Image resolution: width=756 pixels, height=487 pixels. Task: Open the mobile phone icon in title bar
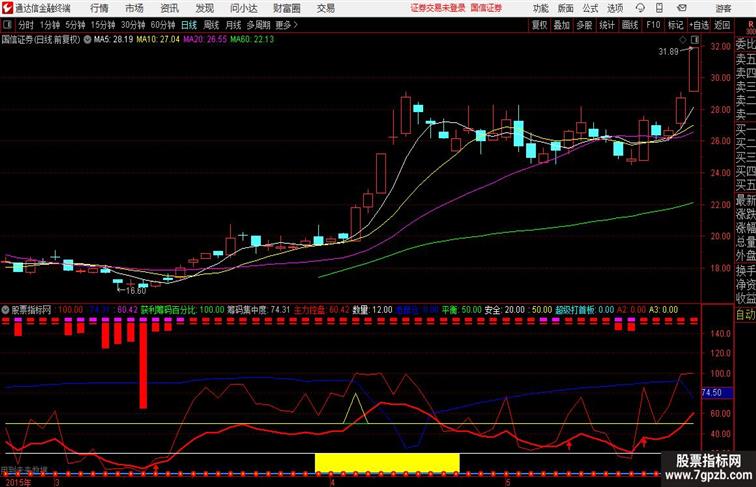point(660,8)
